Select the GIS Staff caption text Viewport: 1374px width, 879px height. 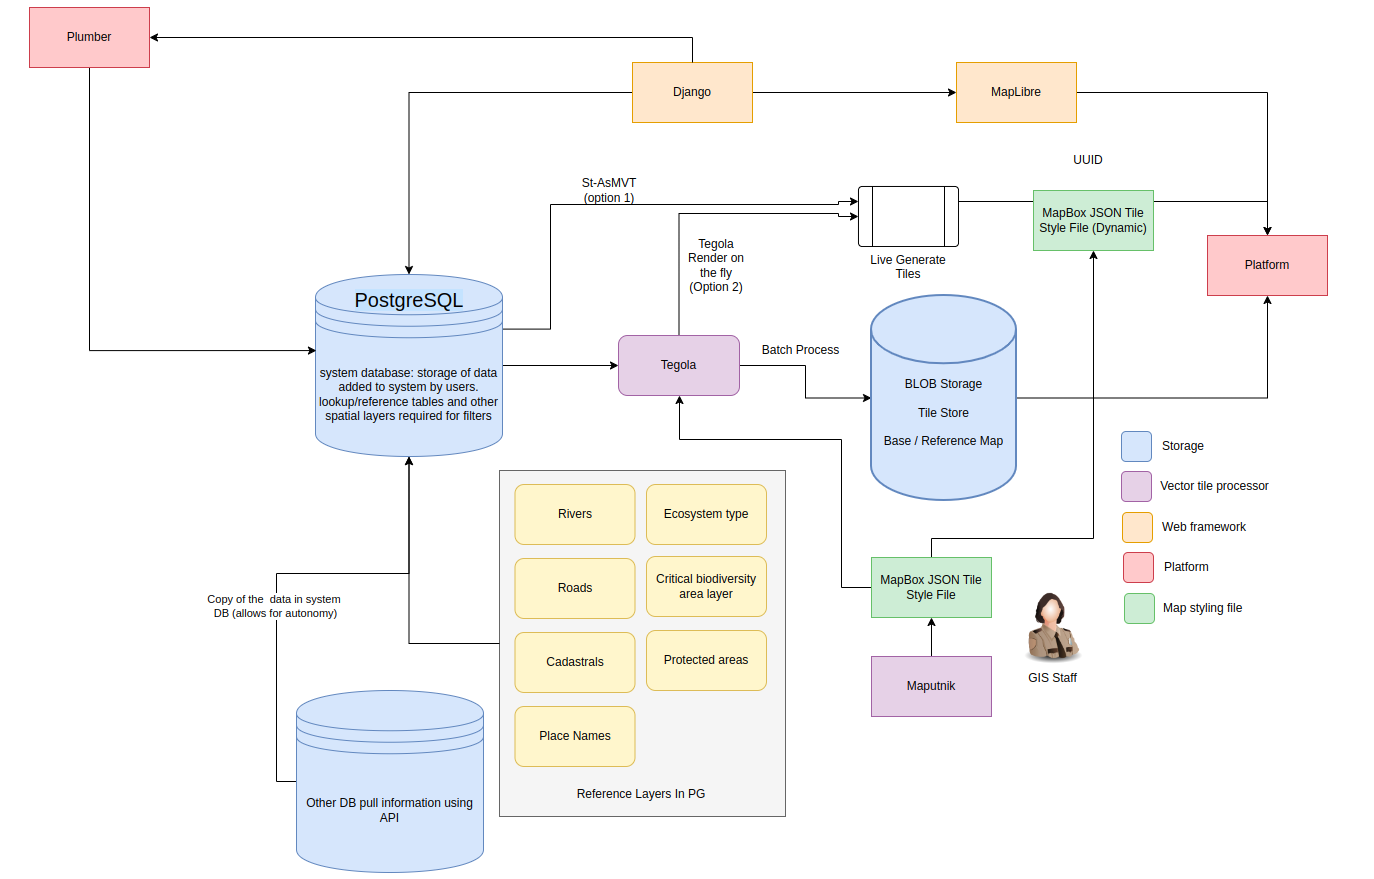pyautogui.click(x=1052, y=678)
